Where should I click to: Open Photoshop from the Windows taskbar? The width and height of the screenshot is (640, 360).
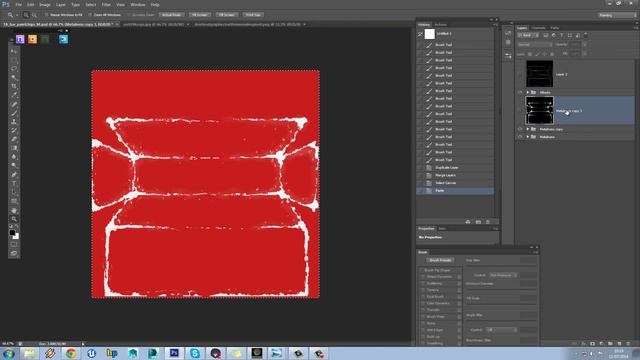174,353
